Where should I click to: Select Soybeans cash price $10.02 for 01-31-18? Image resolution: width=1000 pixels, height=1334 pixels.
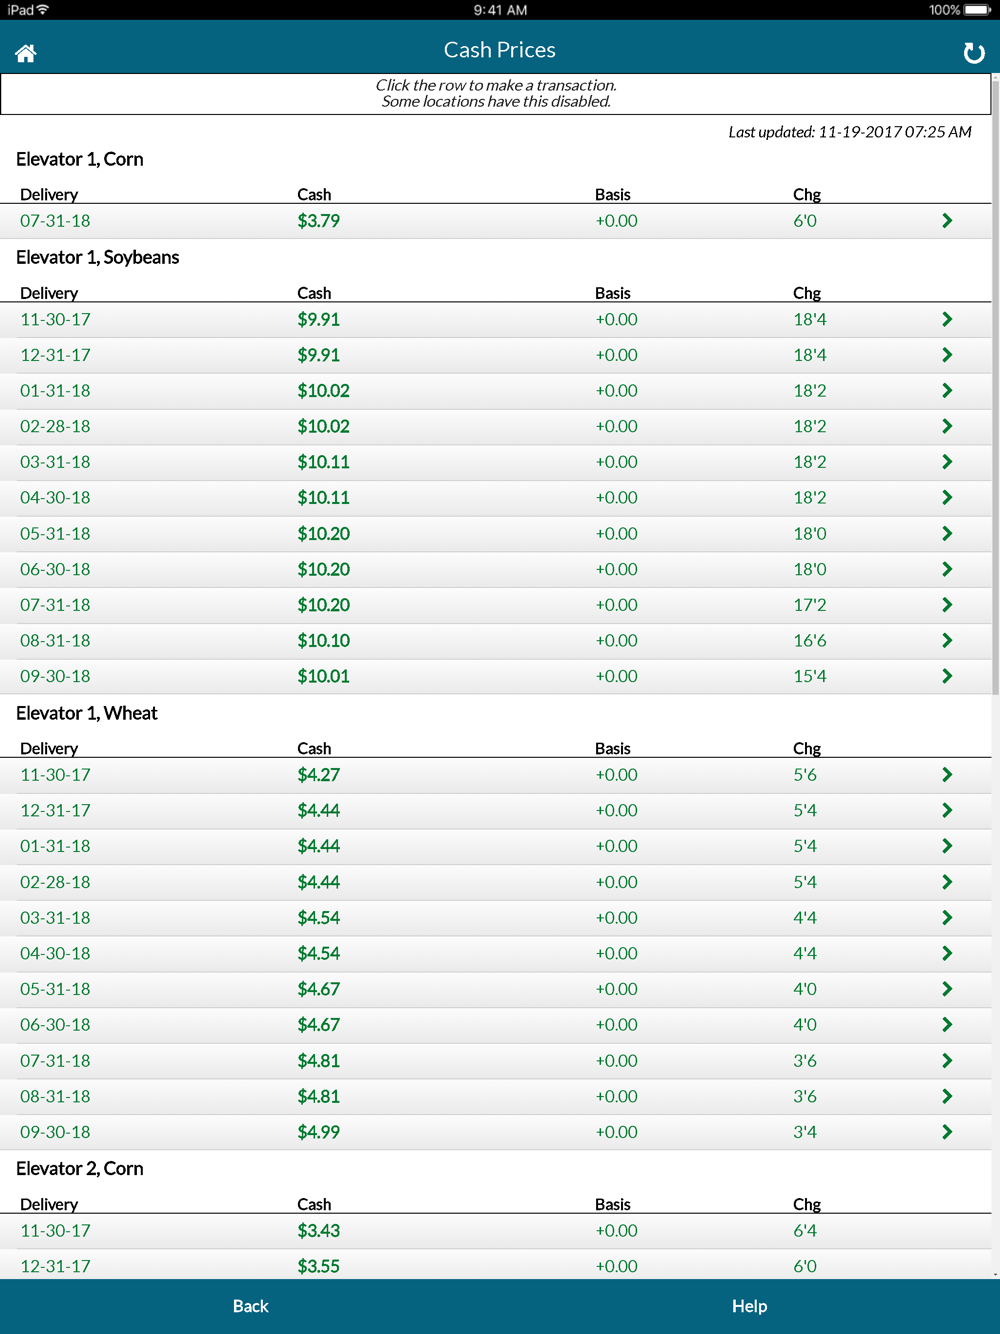tap(323, 391)
